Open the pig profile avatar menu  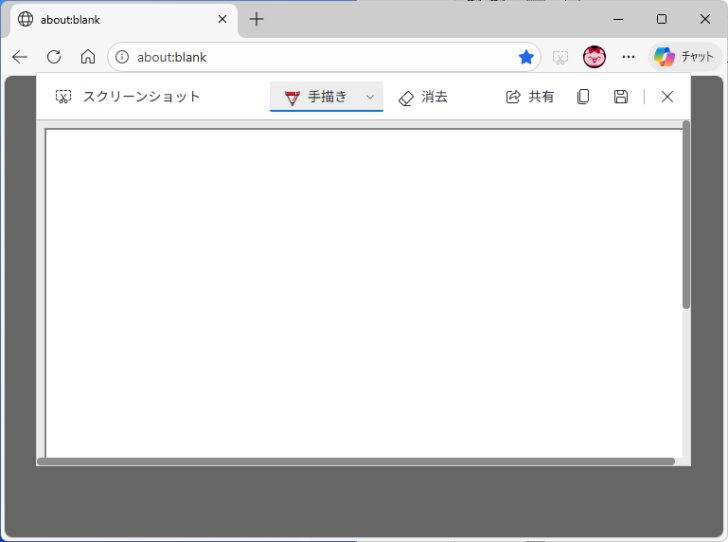click(594, 57)
